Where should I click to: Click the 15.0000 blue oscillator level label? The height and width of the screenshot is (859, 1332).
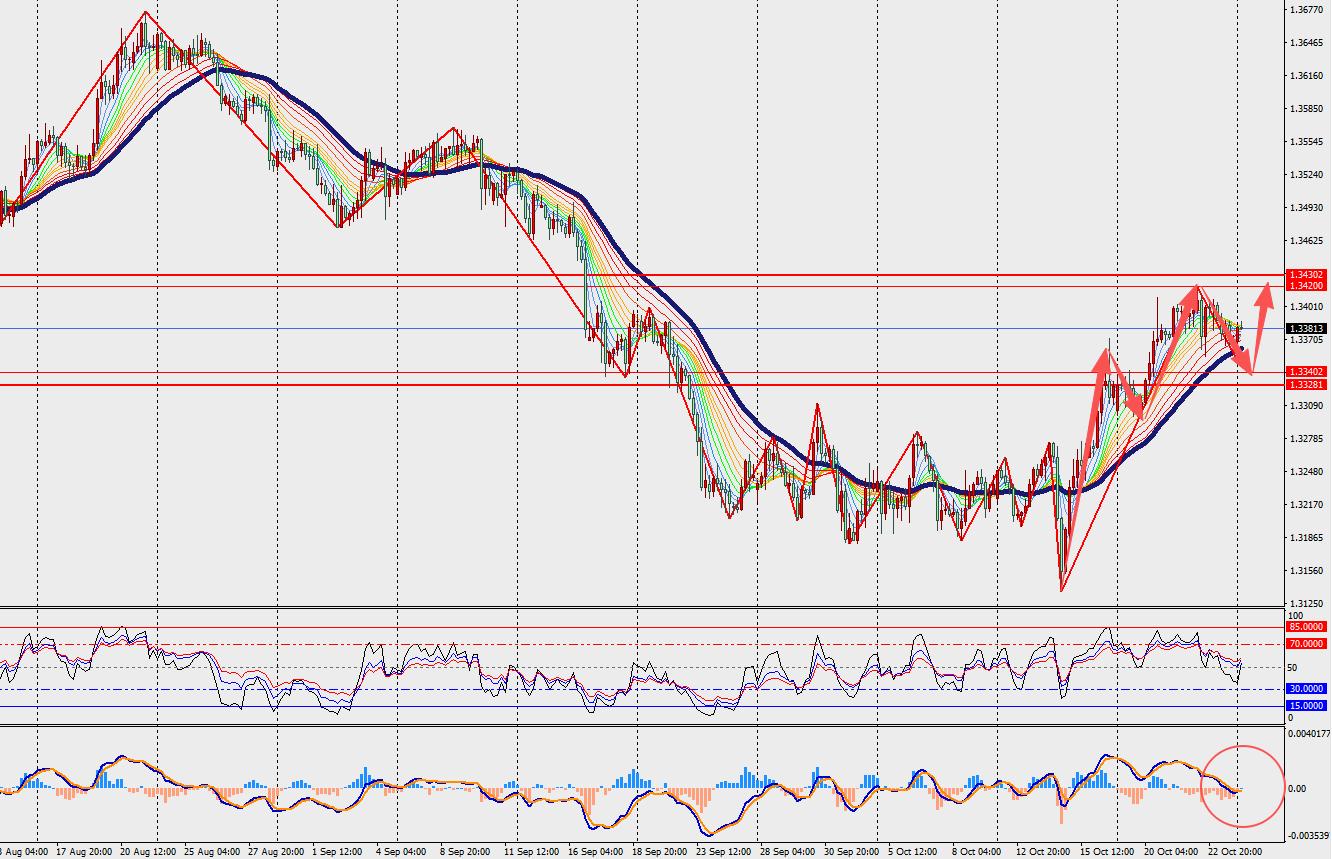click(1307, 706)
